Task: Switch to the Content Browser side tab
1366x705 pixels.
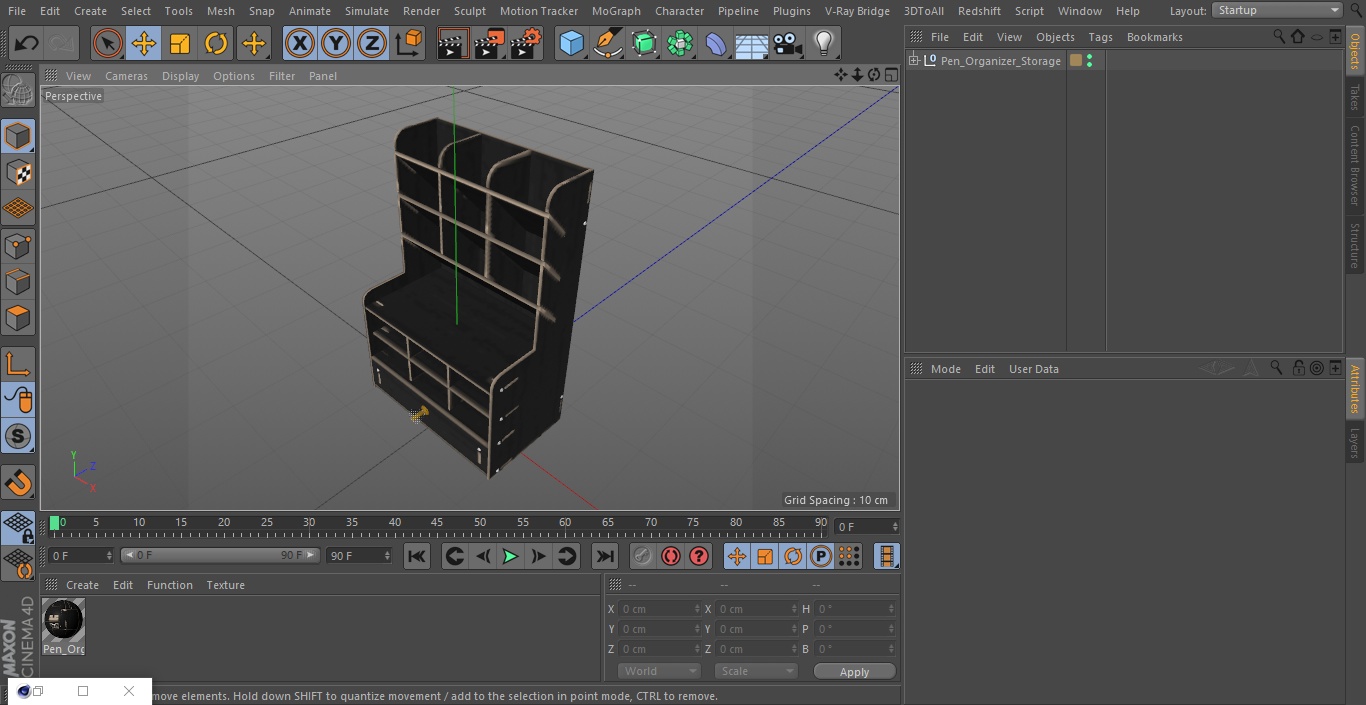Action: pyautogui.click(x=1355, y=165)
